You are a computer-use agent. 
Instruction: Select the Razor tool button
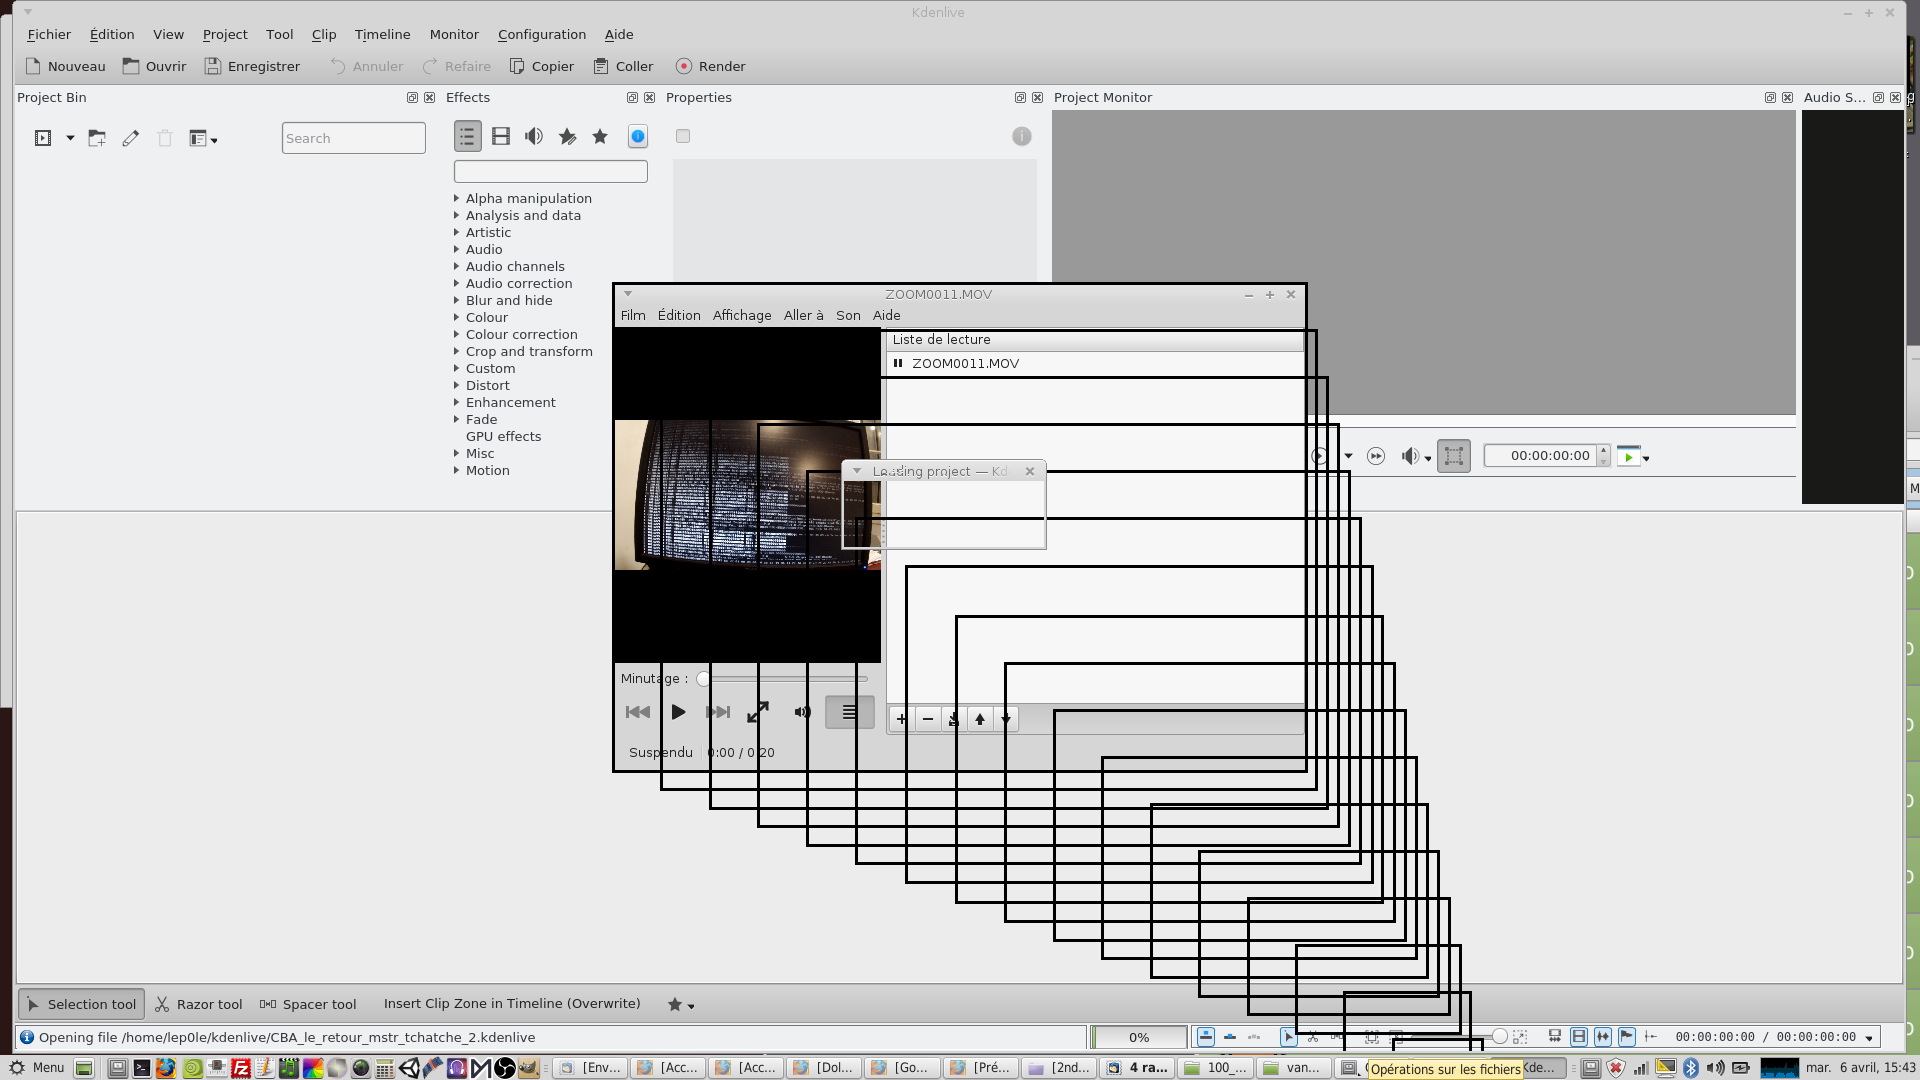pyautogui.click(x=198, y=1004)
